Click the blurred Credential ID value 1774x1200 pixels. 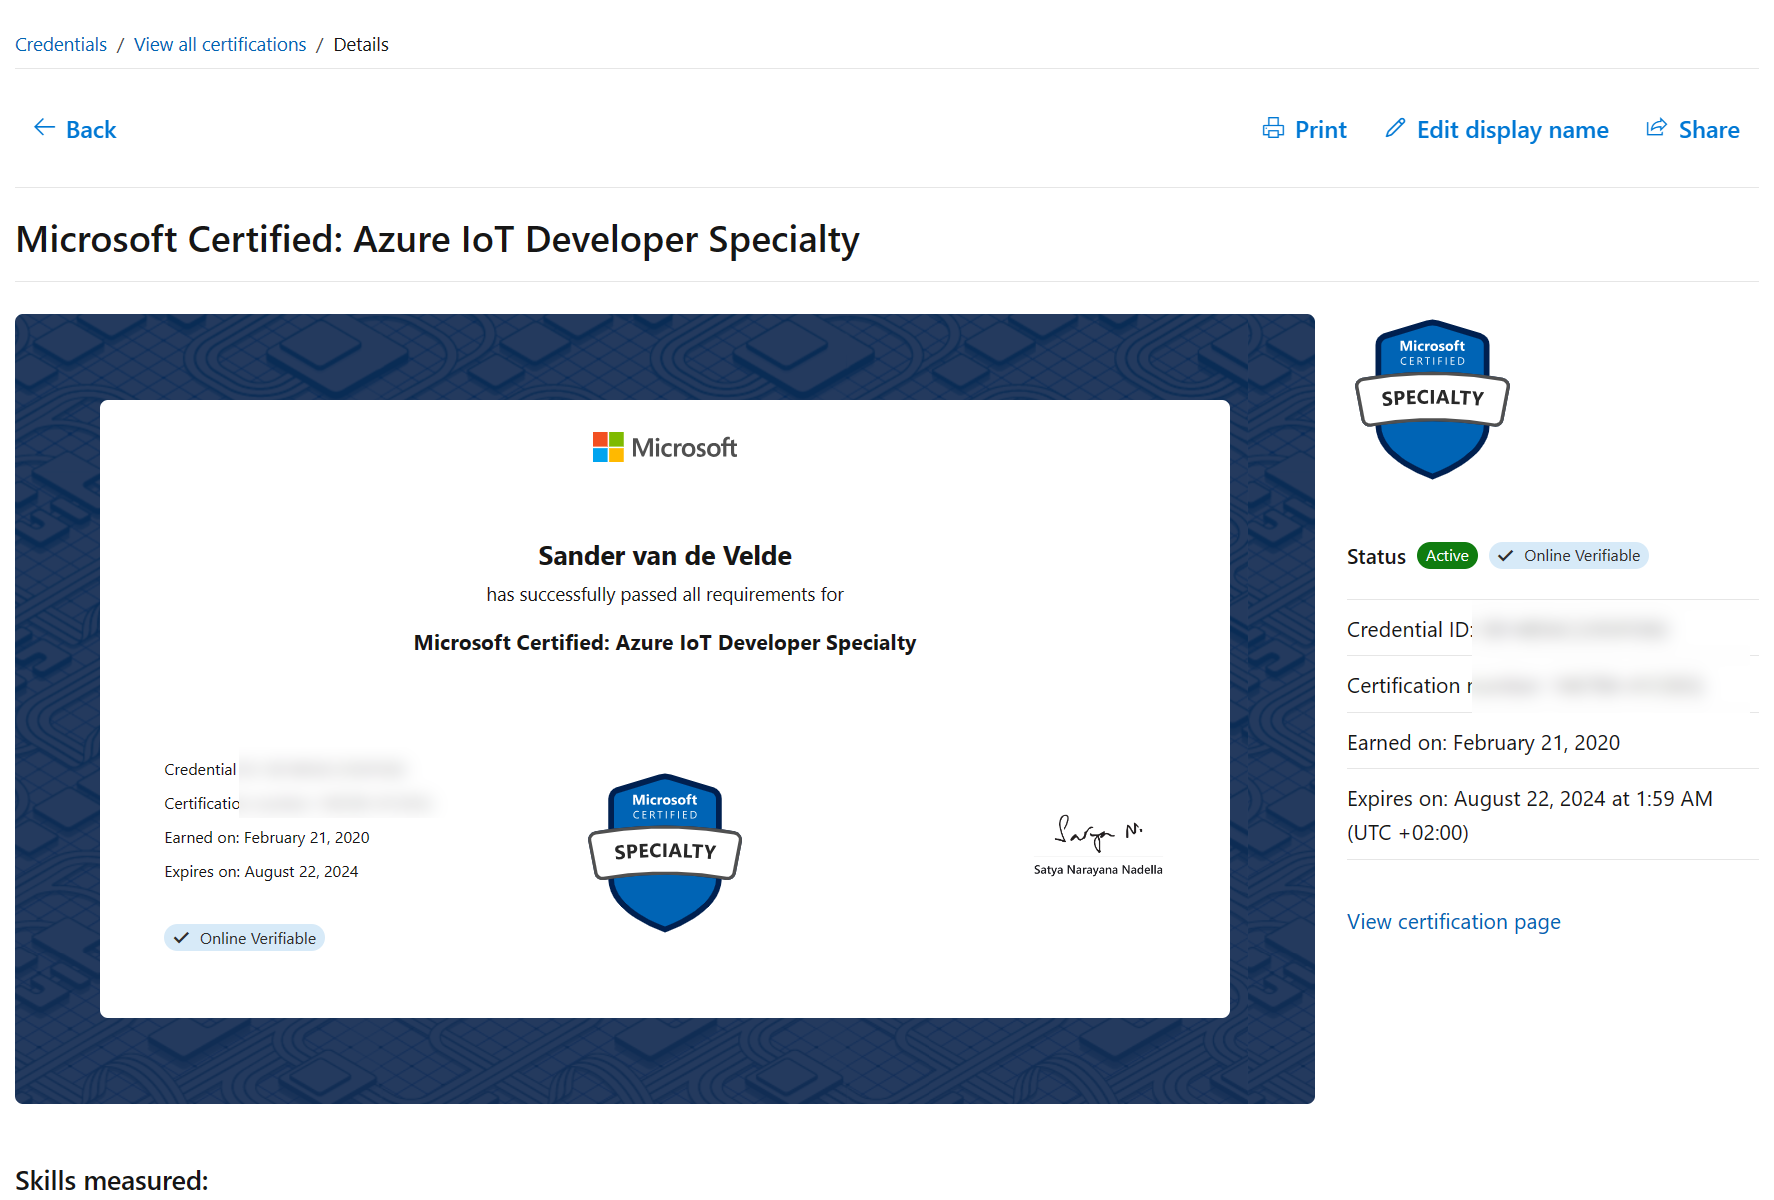point(1572,629)
